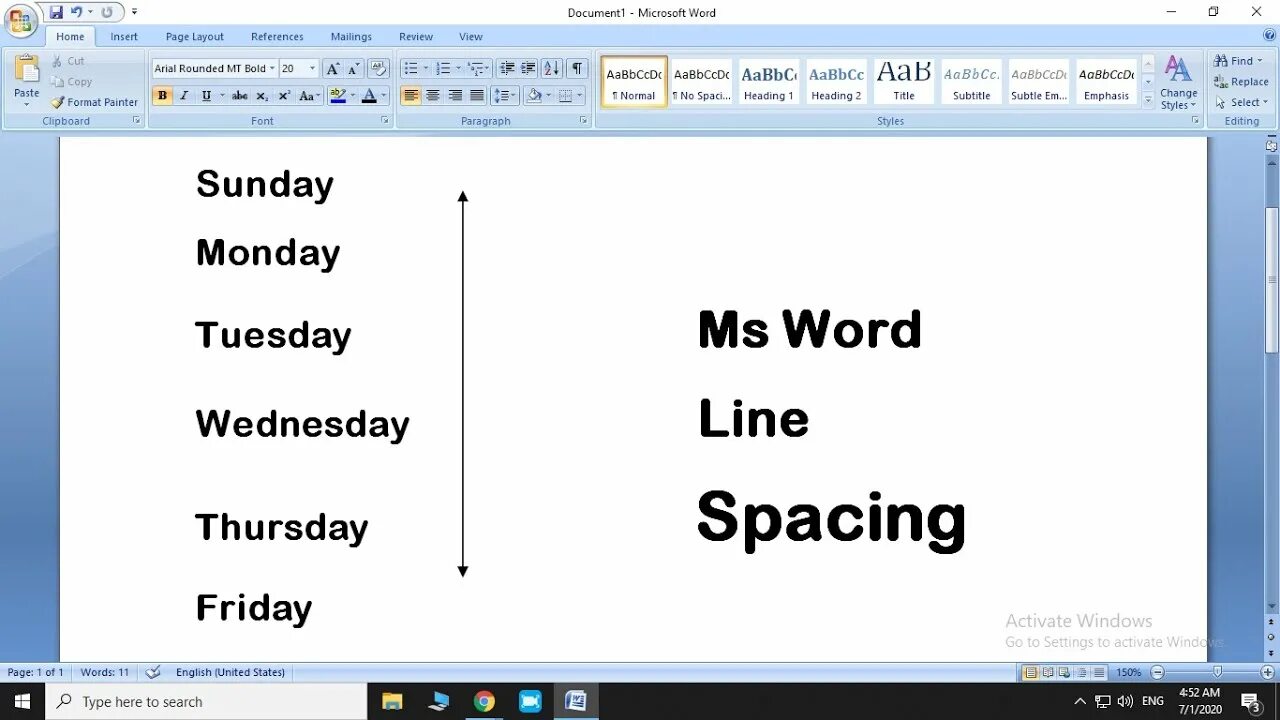The image size is (1280, 720).
Task: Decrease the paragraph indent
Action: pos(507,68)
